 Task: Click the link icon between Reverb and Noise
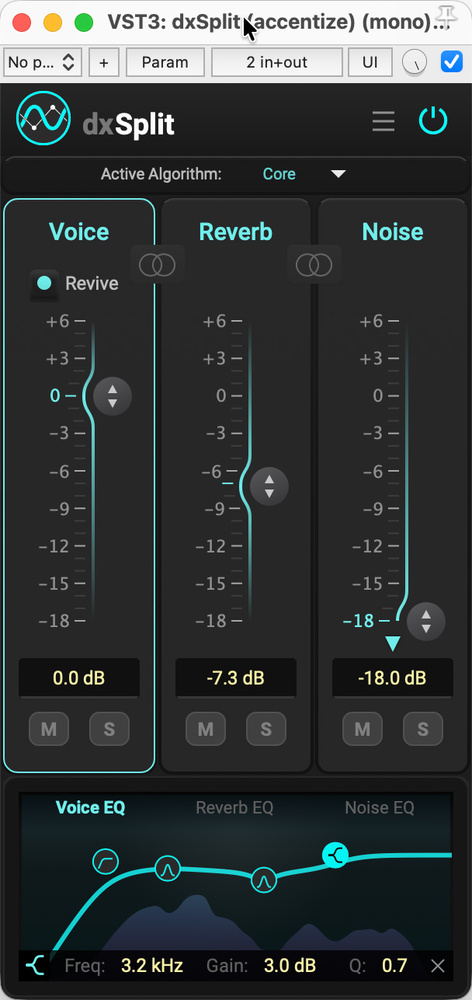click(314, 264)
